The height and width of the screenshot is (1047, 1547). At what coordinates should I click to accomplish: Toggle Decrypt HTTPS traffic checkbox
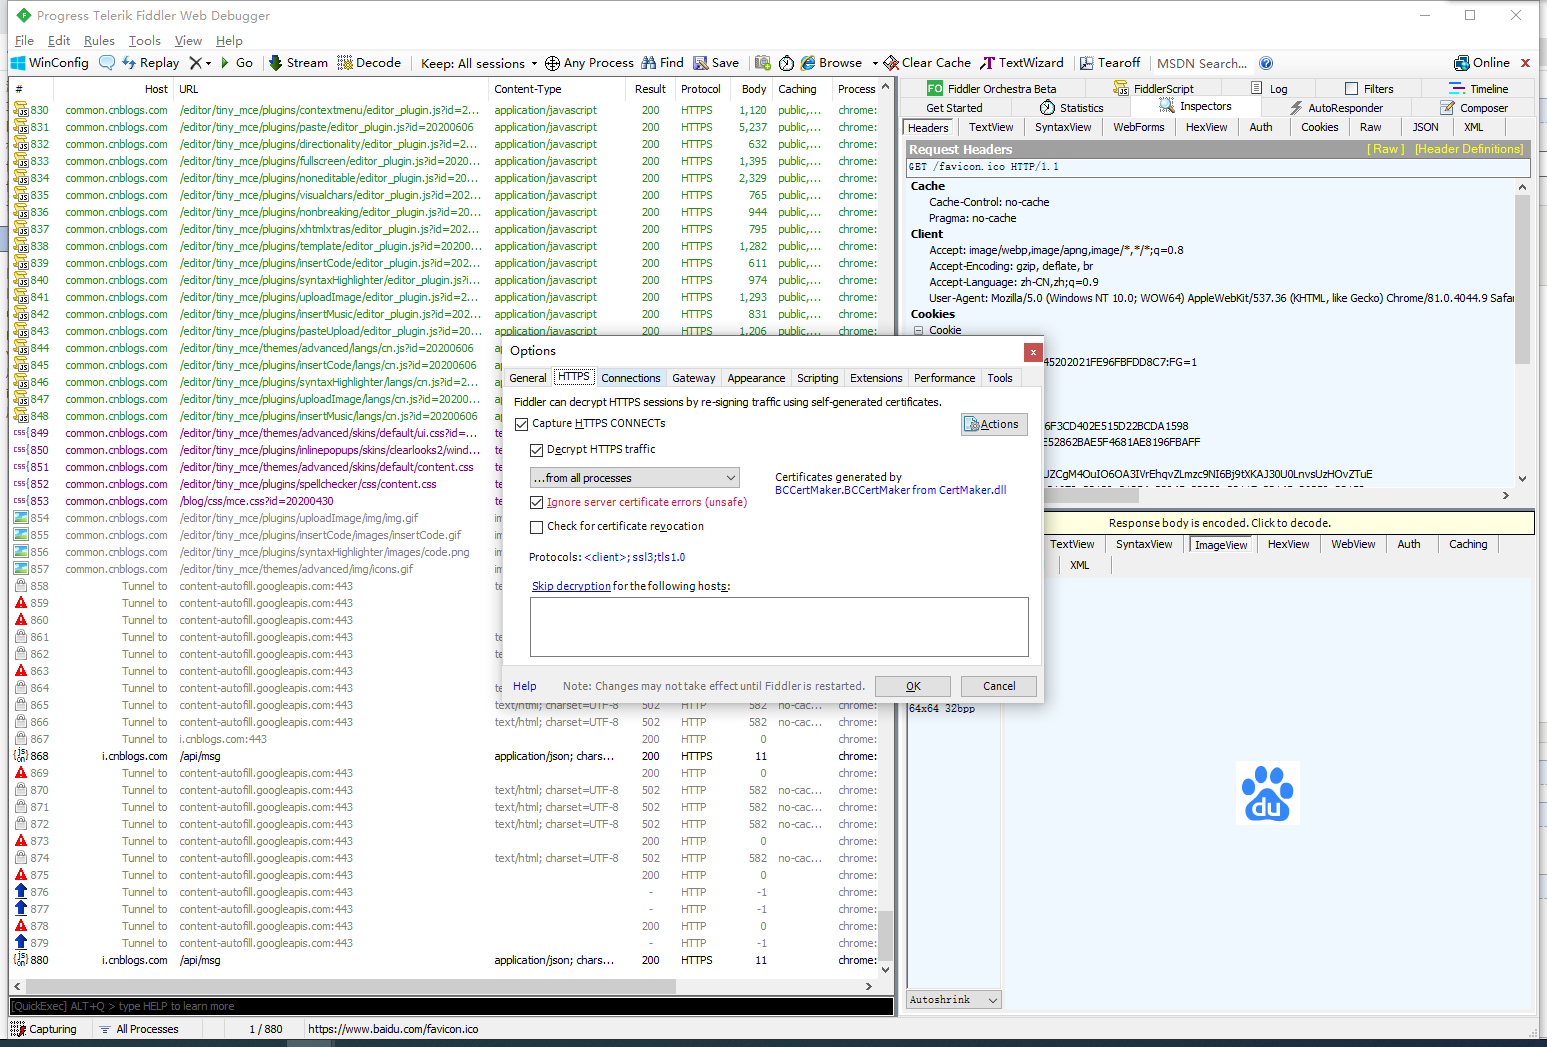pyautogui.click(x=537, y=450)
